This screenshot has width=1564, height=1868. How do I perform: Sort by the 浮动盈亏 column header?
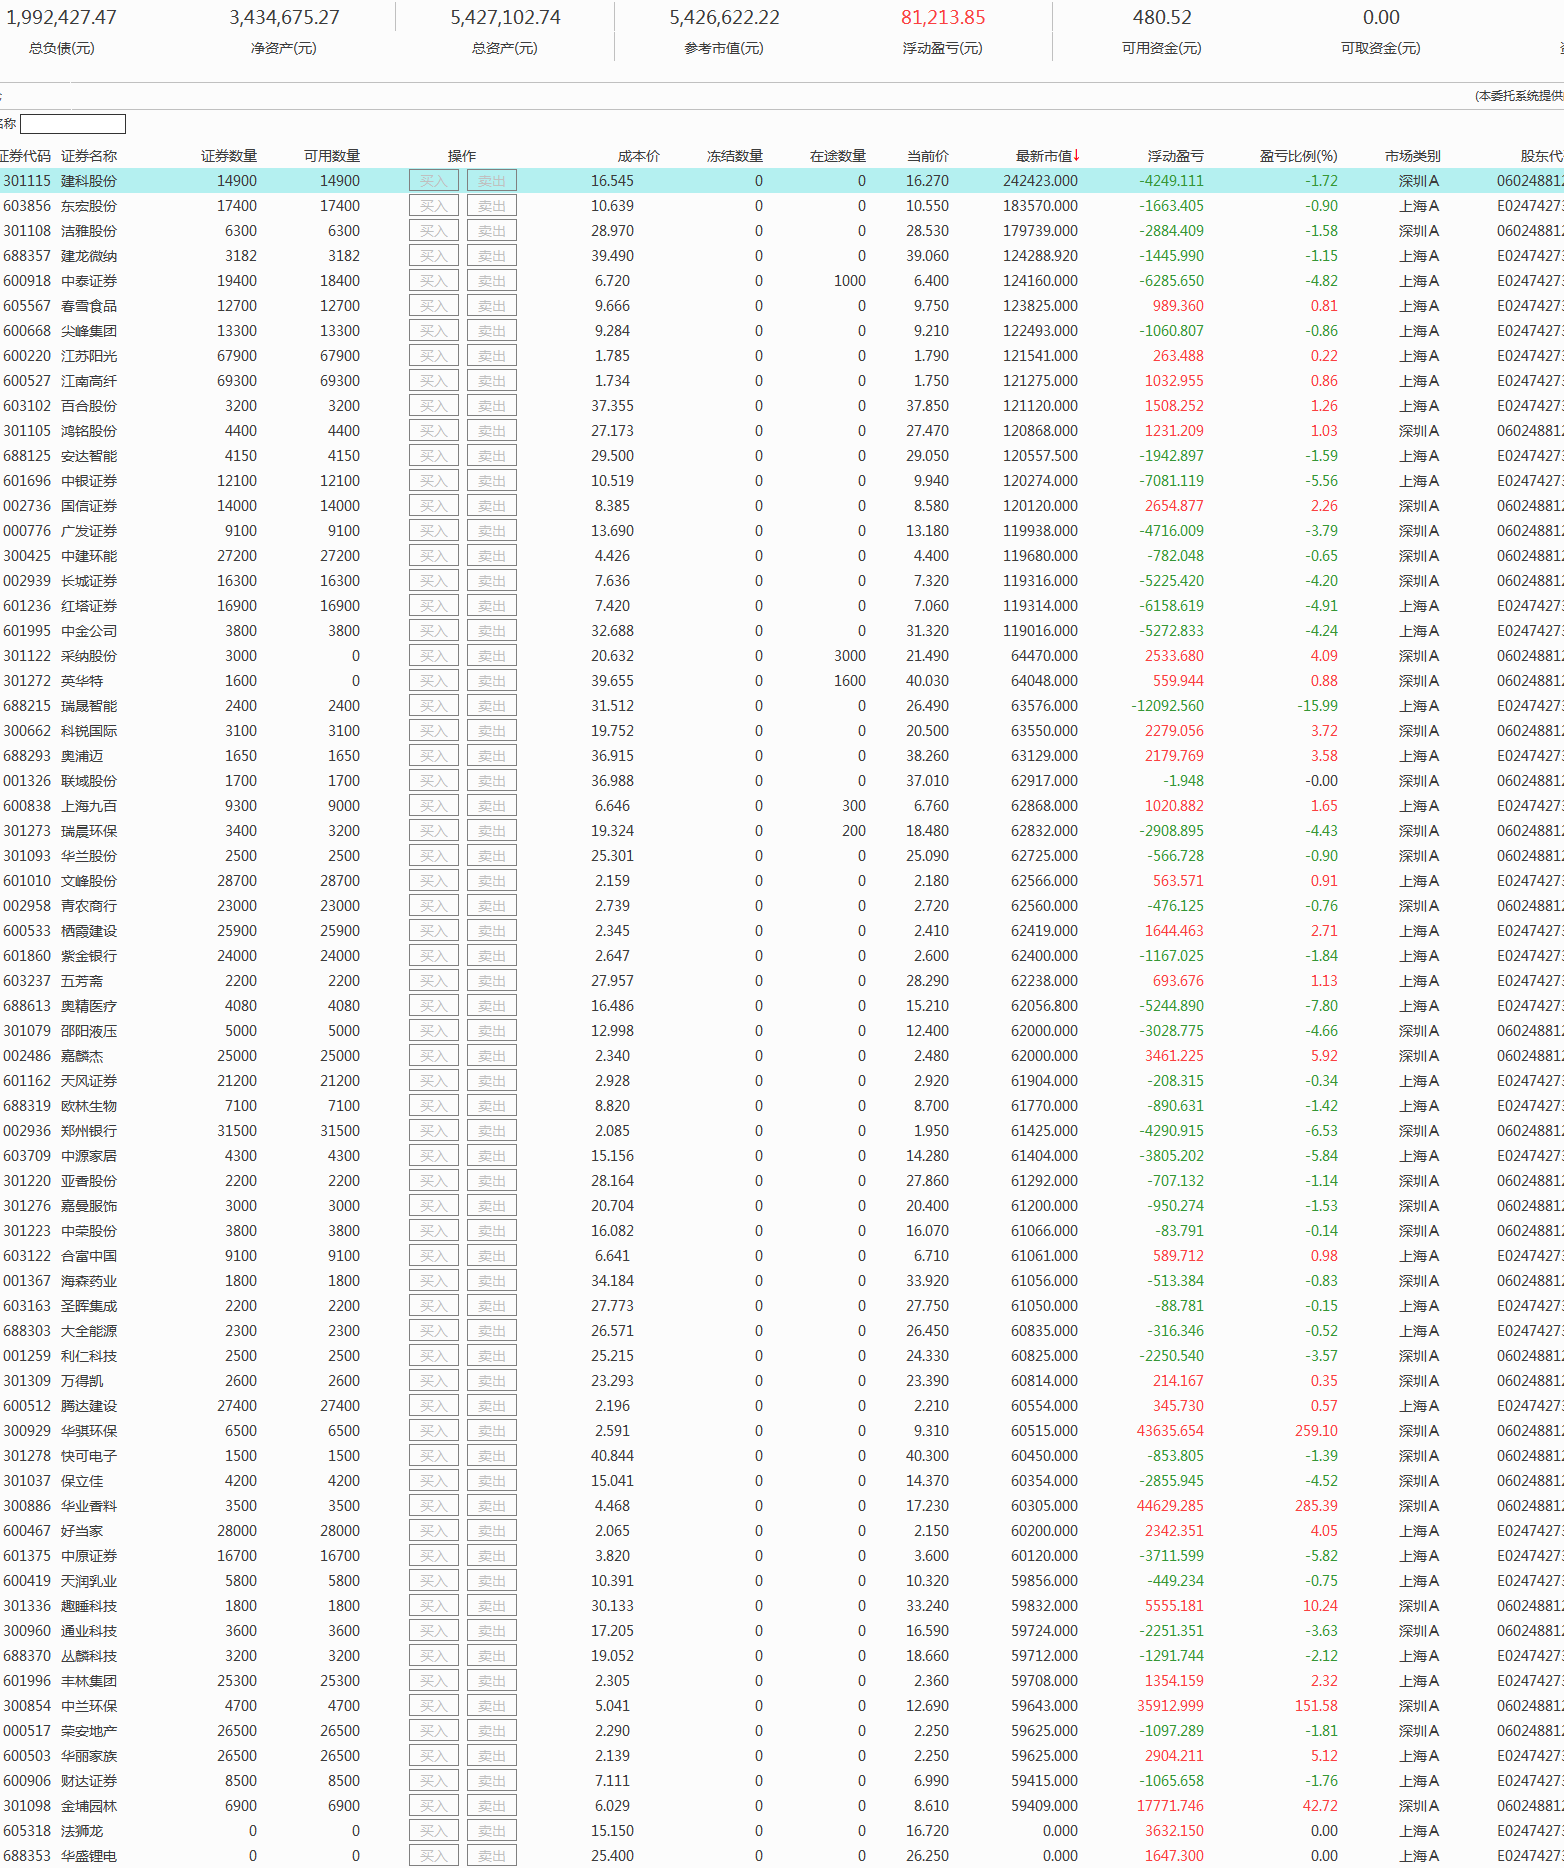click(1176, 156)
